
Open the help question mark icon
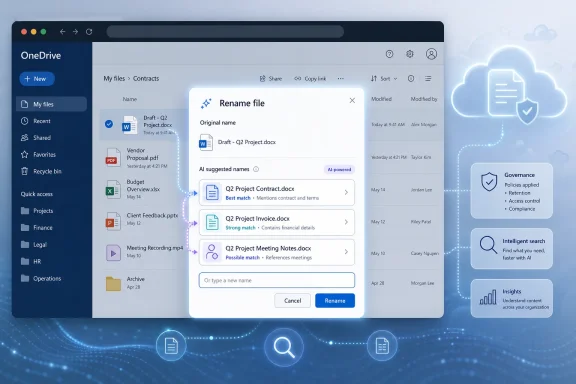pos(389,54)
